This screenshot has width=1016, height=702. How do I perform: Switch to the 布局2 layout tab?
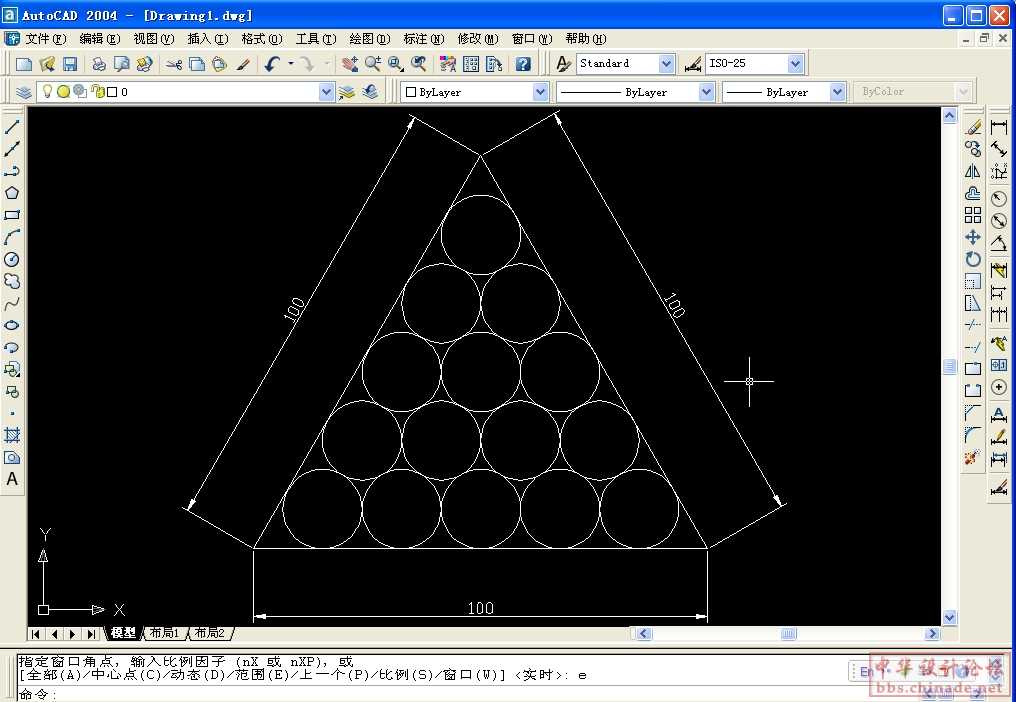[x=210, y=633]
